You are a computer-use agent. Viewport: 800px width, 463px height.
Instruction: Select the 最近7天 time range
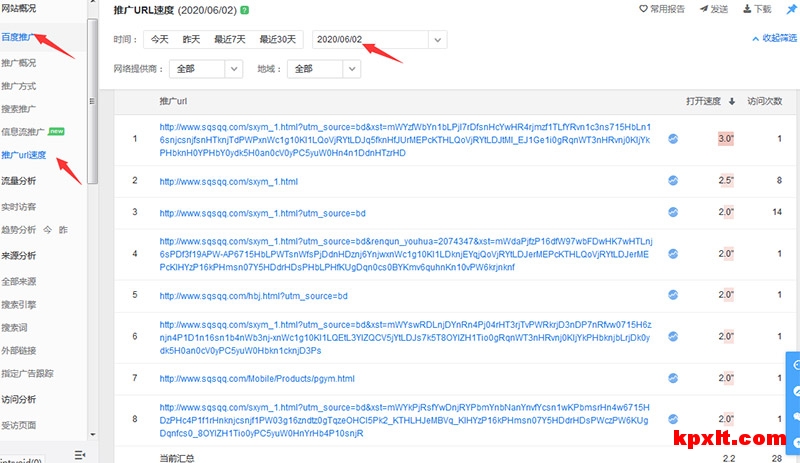point(230,40)
